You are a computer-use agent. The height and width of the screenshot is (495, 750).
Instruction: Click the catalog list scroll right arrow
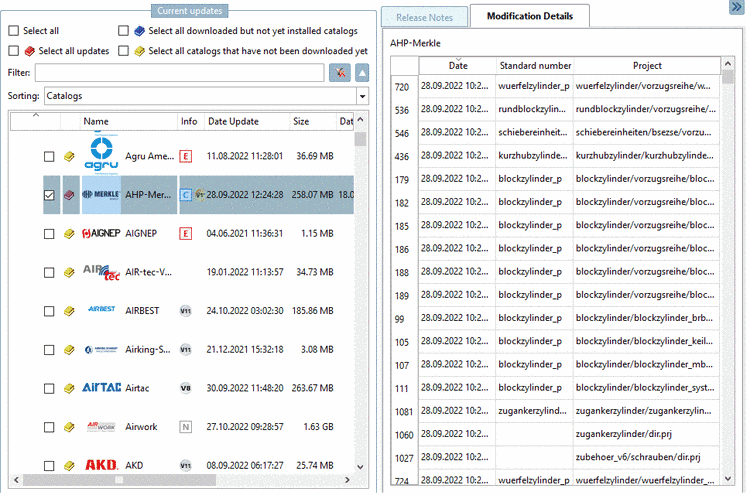tap(347, 480)
